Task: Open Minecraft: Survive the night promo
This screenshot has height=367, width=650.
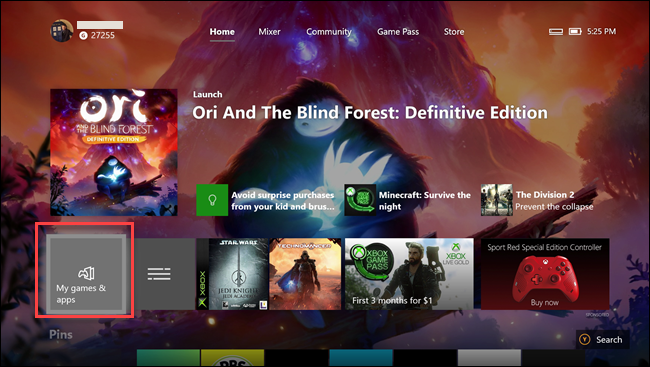Action: [x=424, y=201]
